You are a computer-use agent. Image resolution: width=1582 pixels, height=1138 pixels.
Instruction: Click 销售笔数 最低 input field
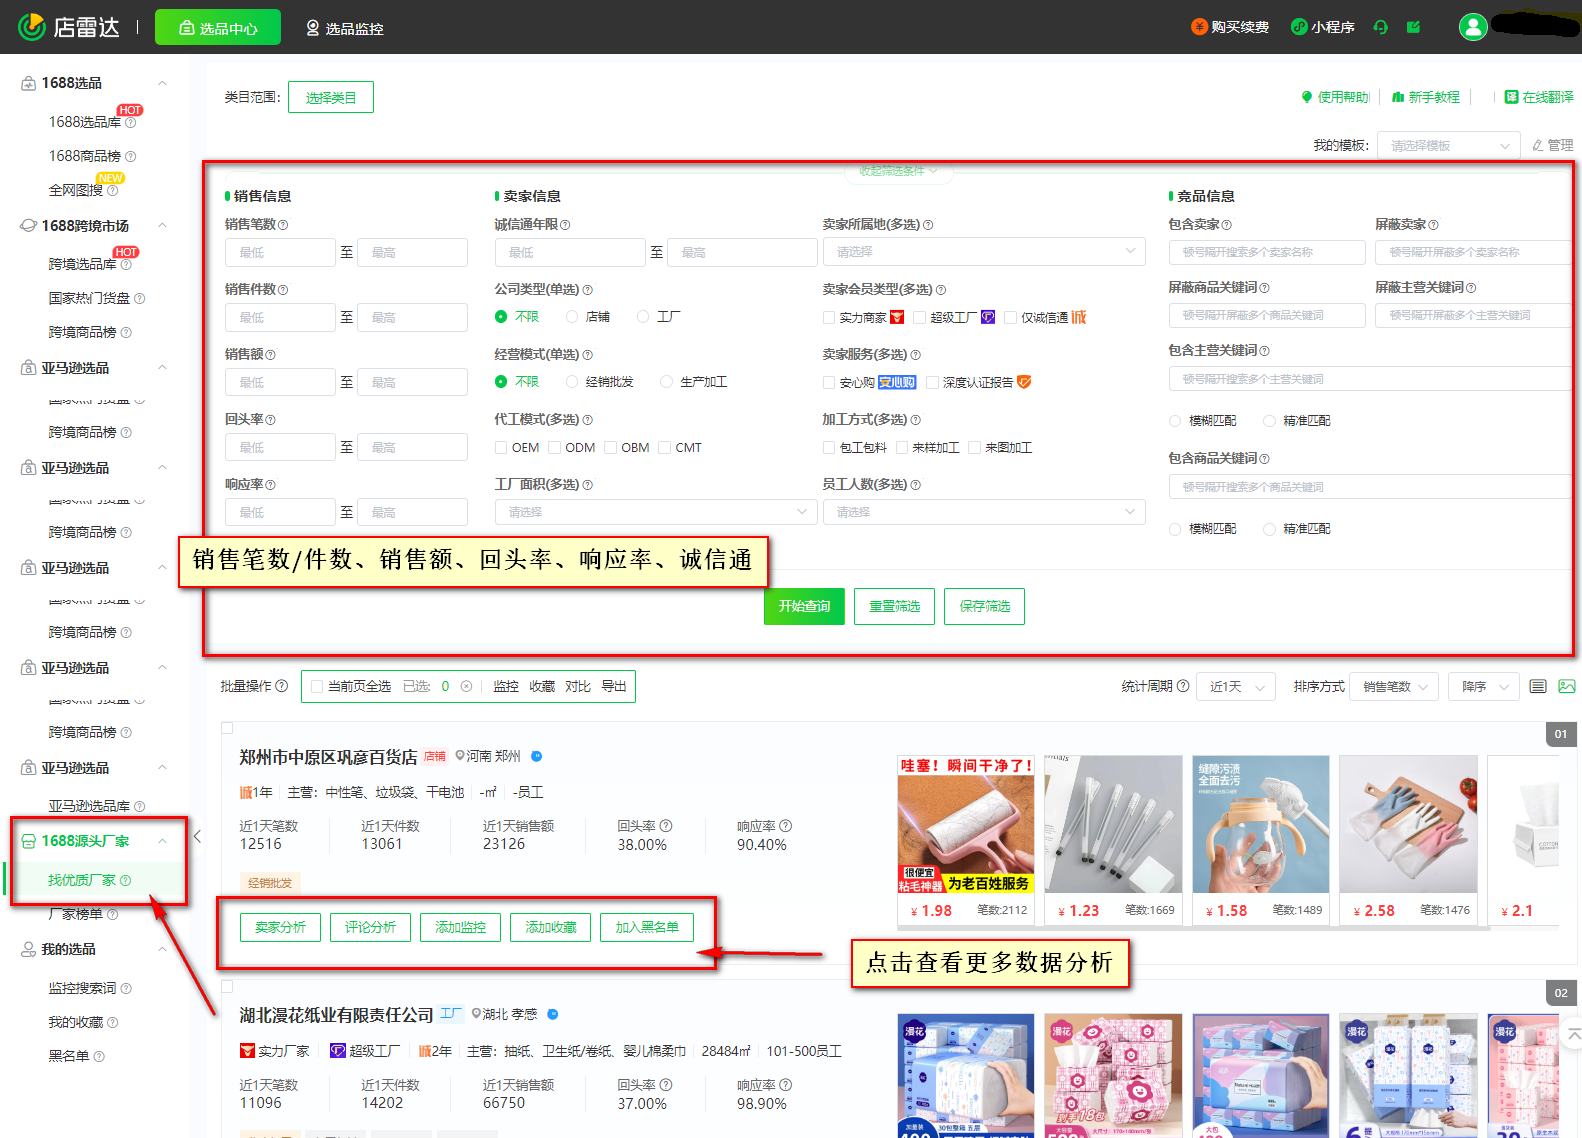280,252
